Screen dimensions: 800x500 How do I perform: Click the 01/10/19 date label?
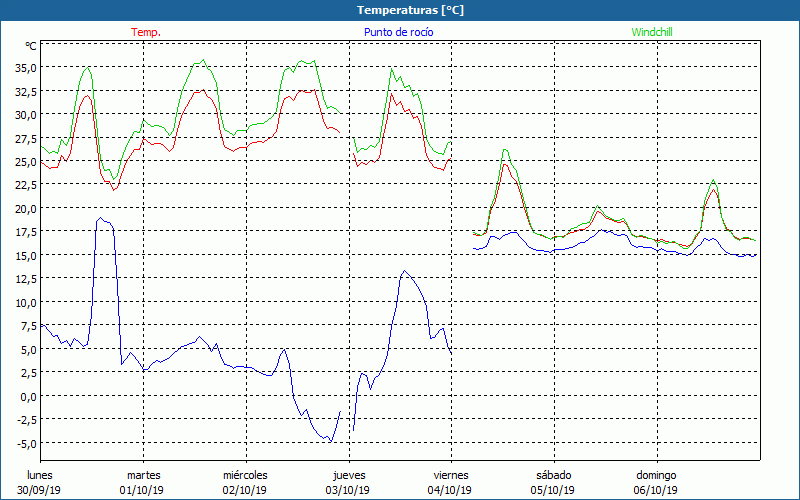(x=142, y=490)
